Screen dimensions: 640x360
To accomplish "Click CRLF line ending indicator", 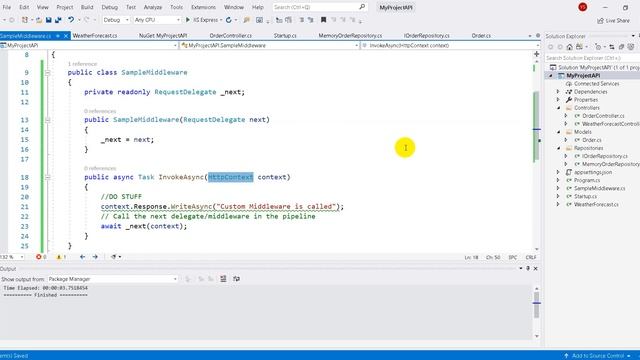I will pyautogui.click(x=531, y=257).
